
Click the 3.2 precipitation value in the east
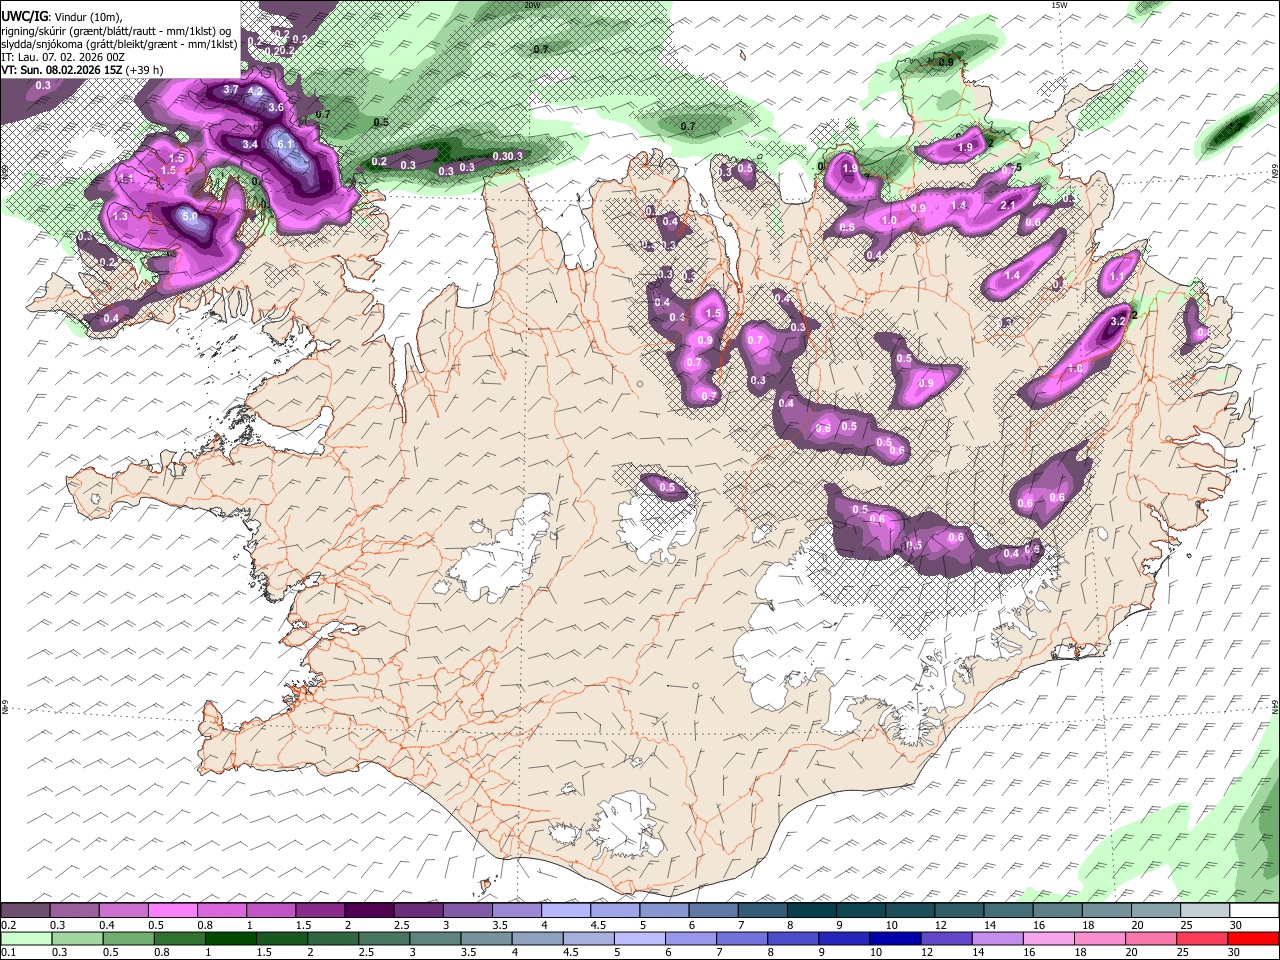coord(1119,321)
